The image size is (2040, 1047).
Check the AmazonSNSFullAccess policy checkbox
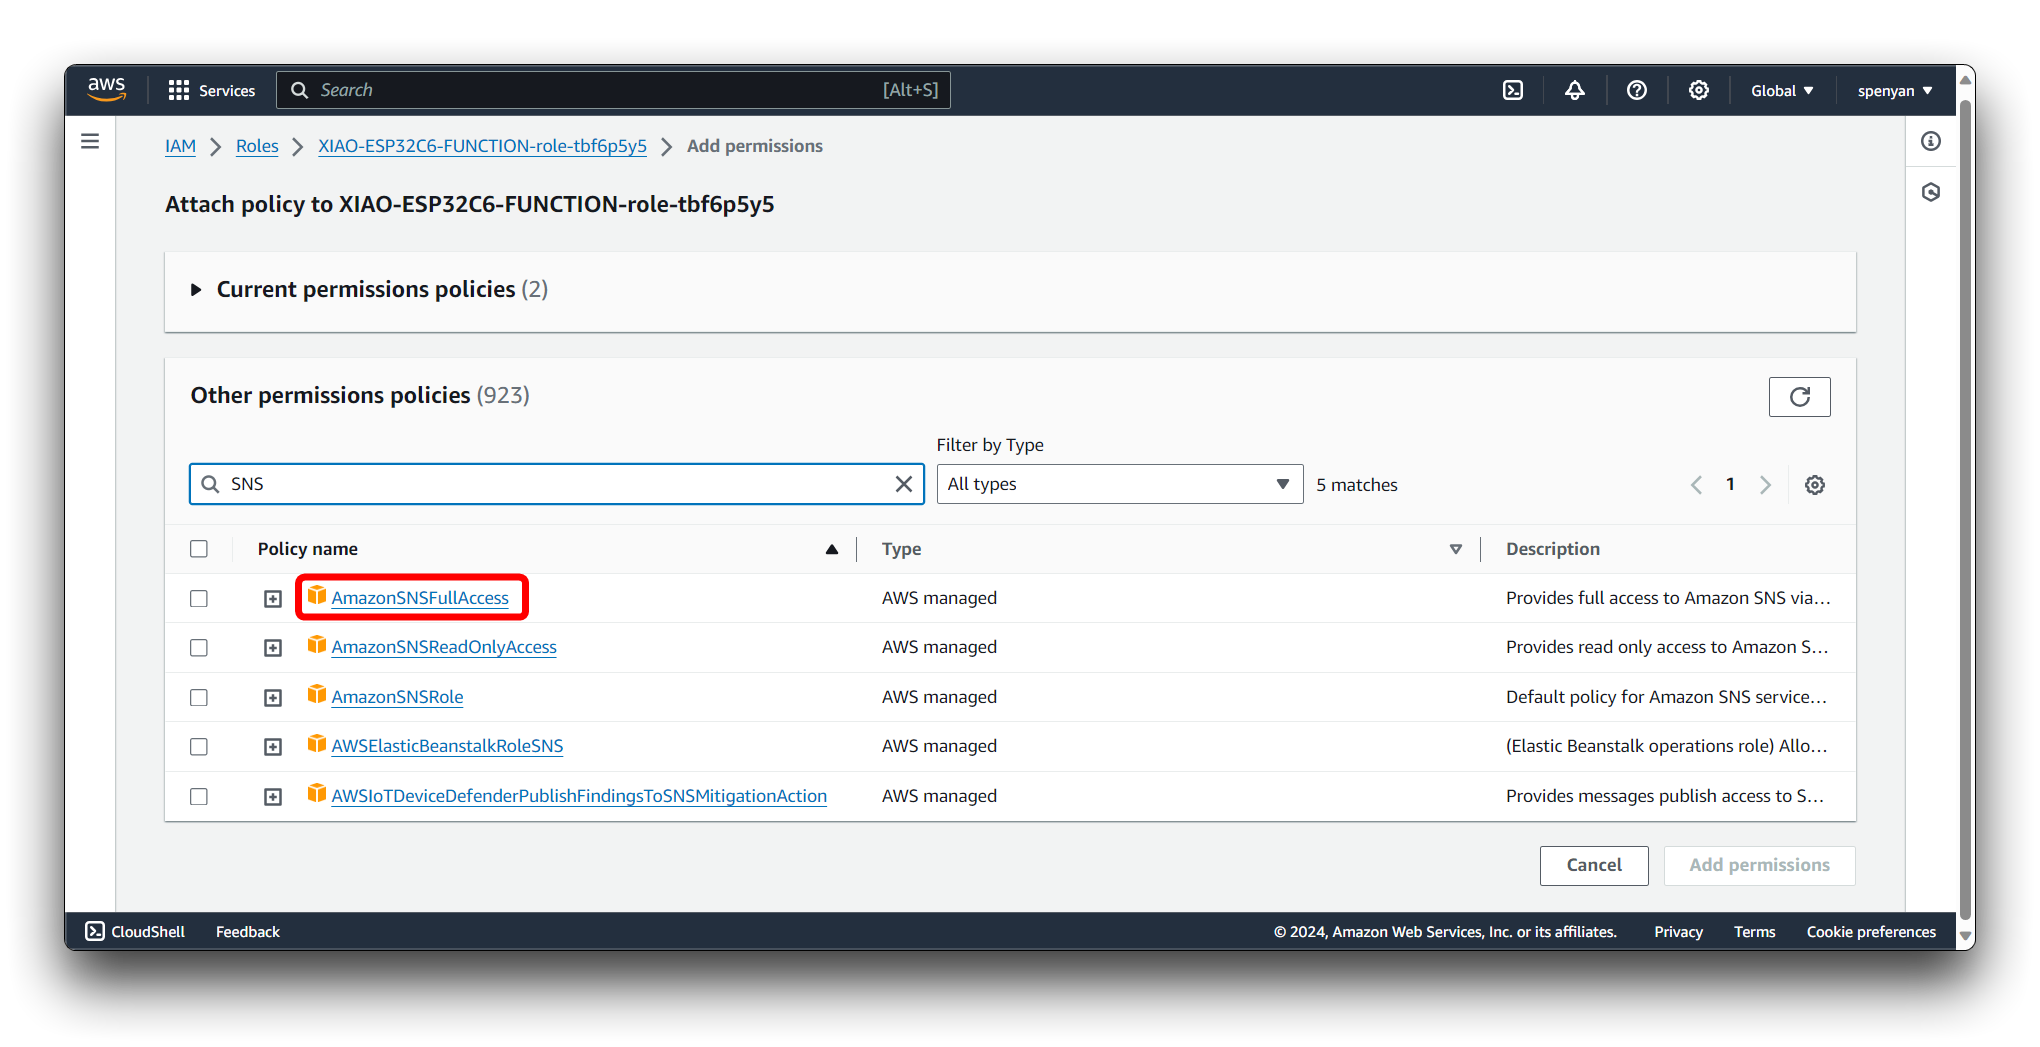pos(199,598)
